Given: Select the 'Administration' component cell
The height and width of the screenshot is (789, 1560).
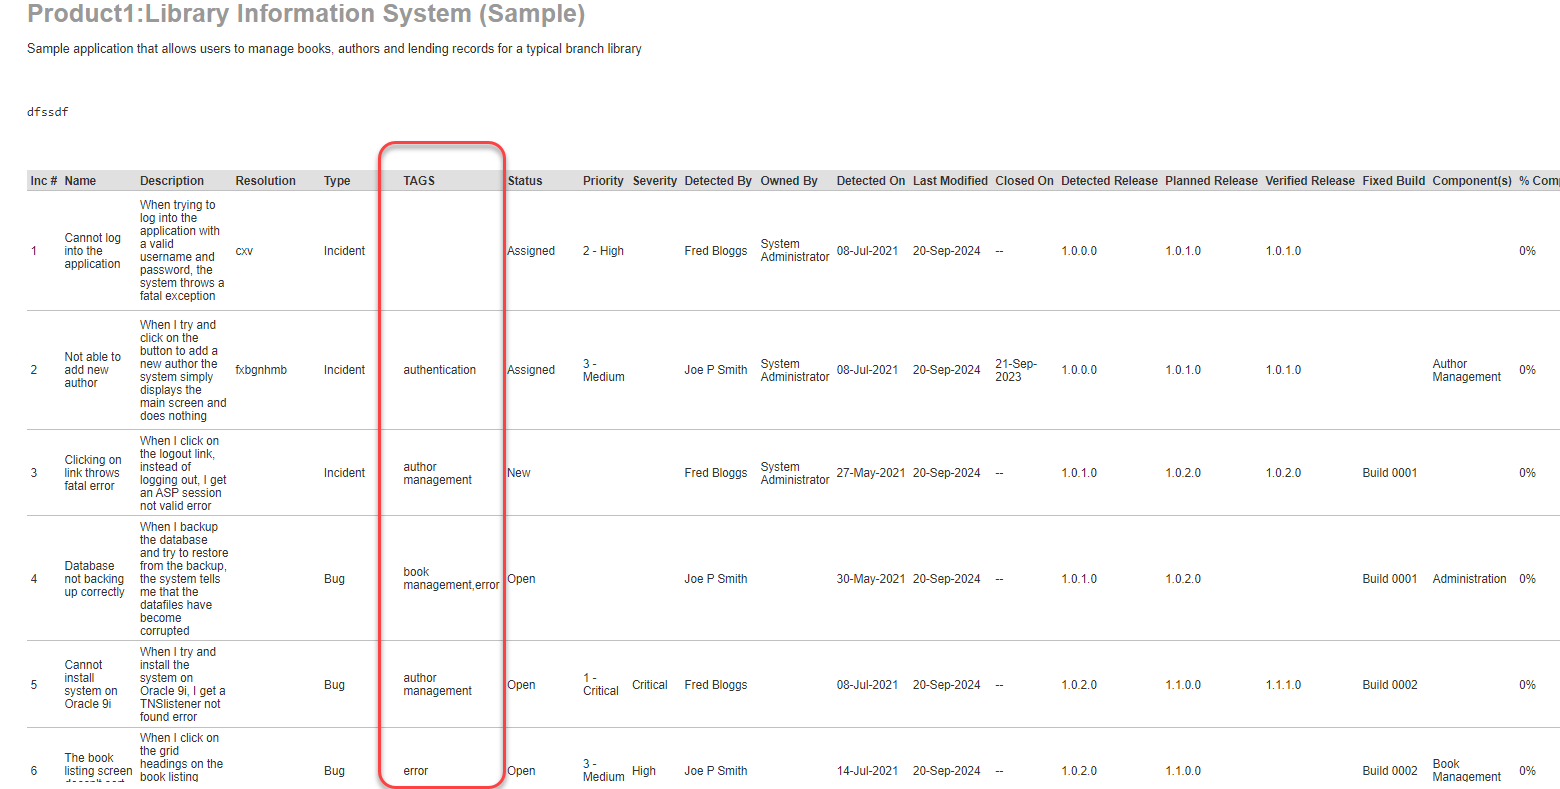Looking at the screenshot, I should pos(1468,579).
